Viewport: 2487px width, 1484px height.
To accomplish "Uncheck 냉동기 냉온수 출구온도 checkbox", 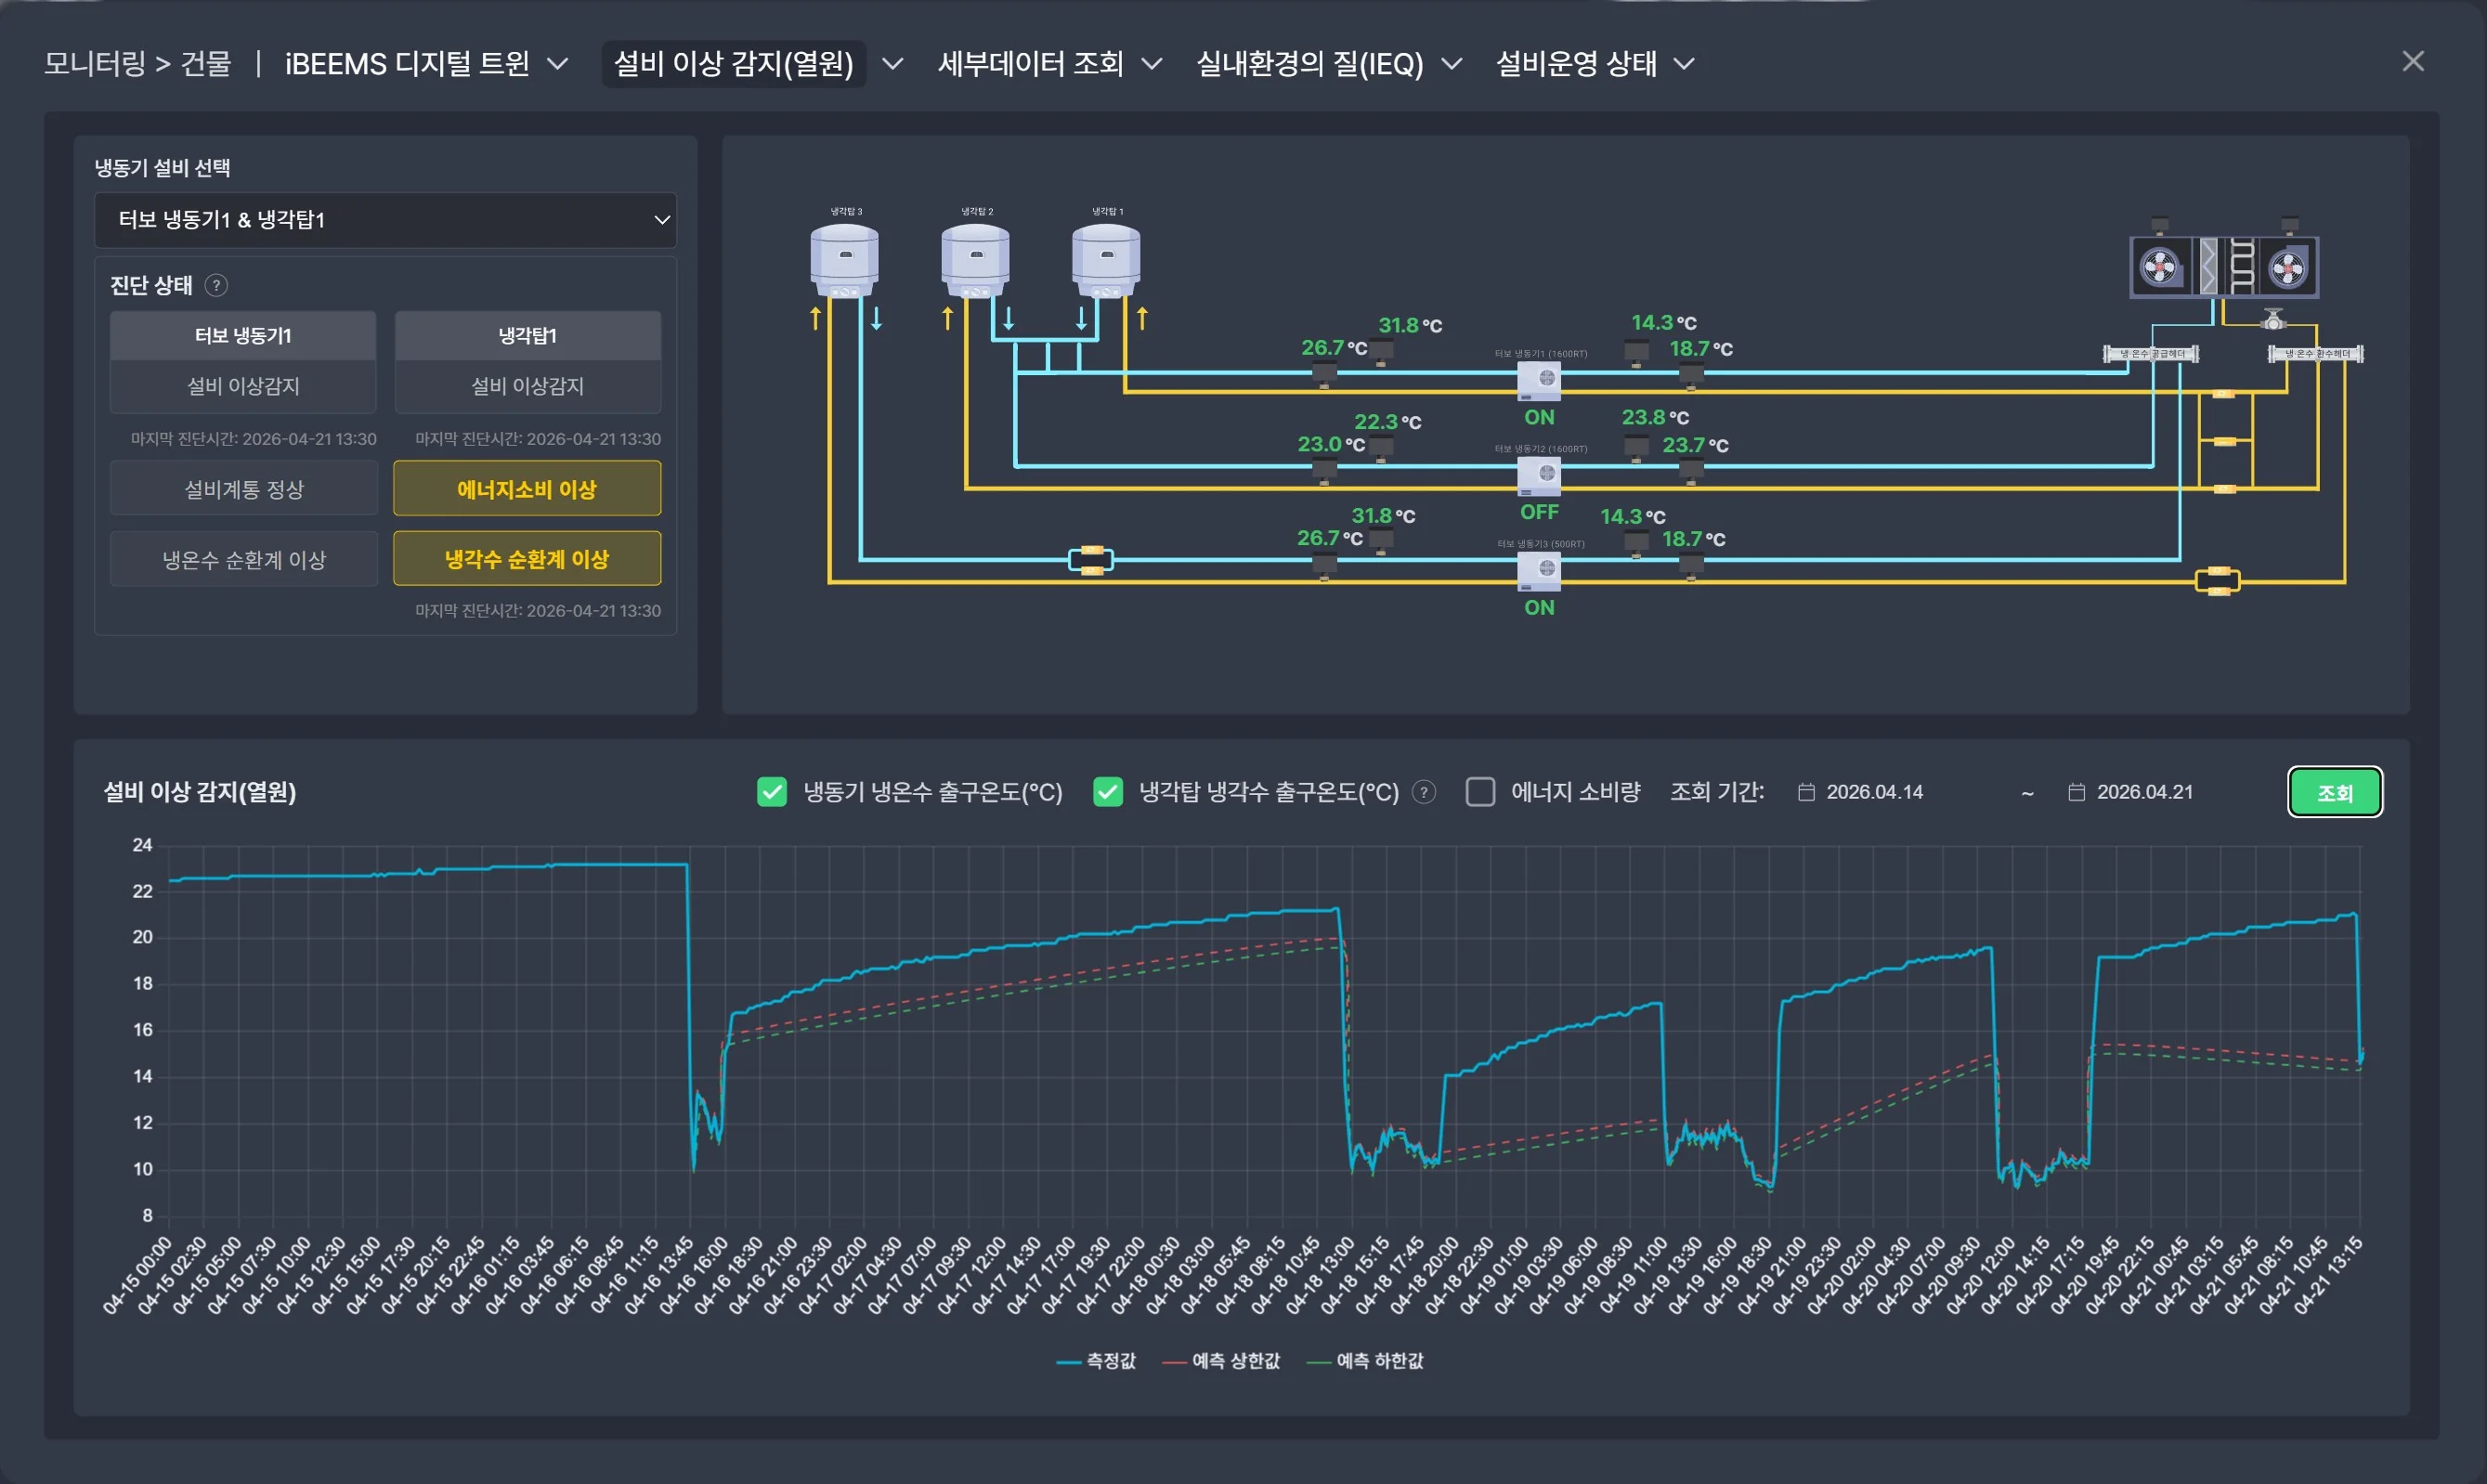I will tap(772, 792).
